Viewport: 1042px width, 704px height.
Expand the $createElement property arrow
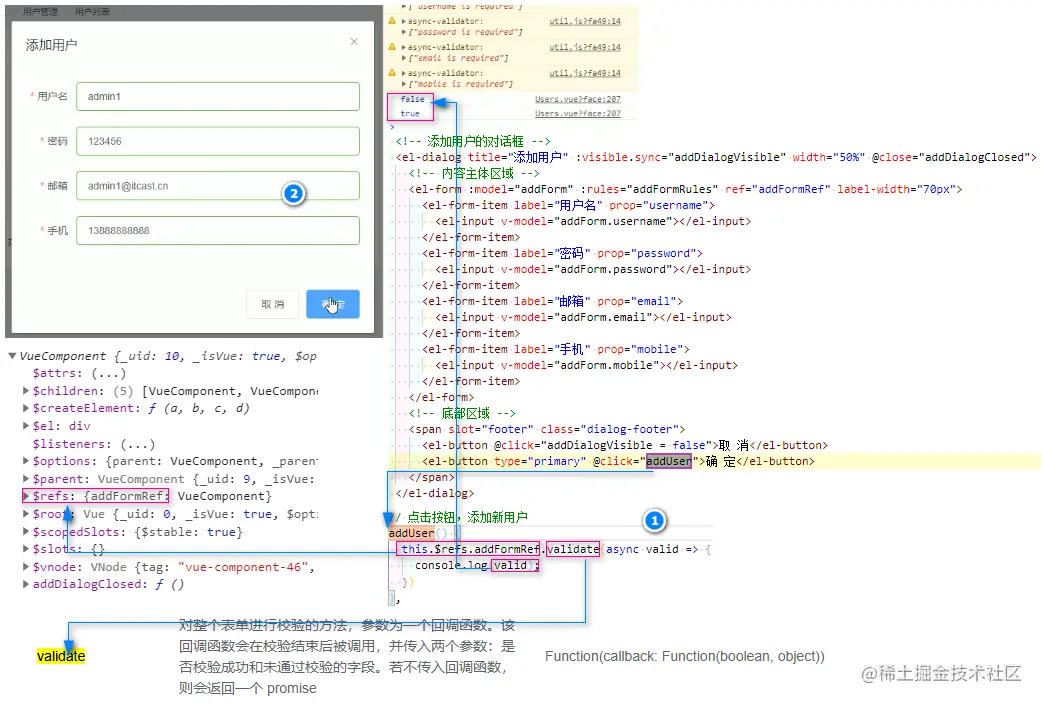[26, 408]
